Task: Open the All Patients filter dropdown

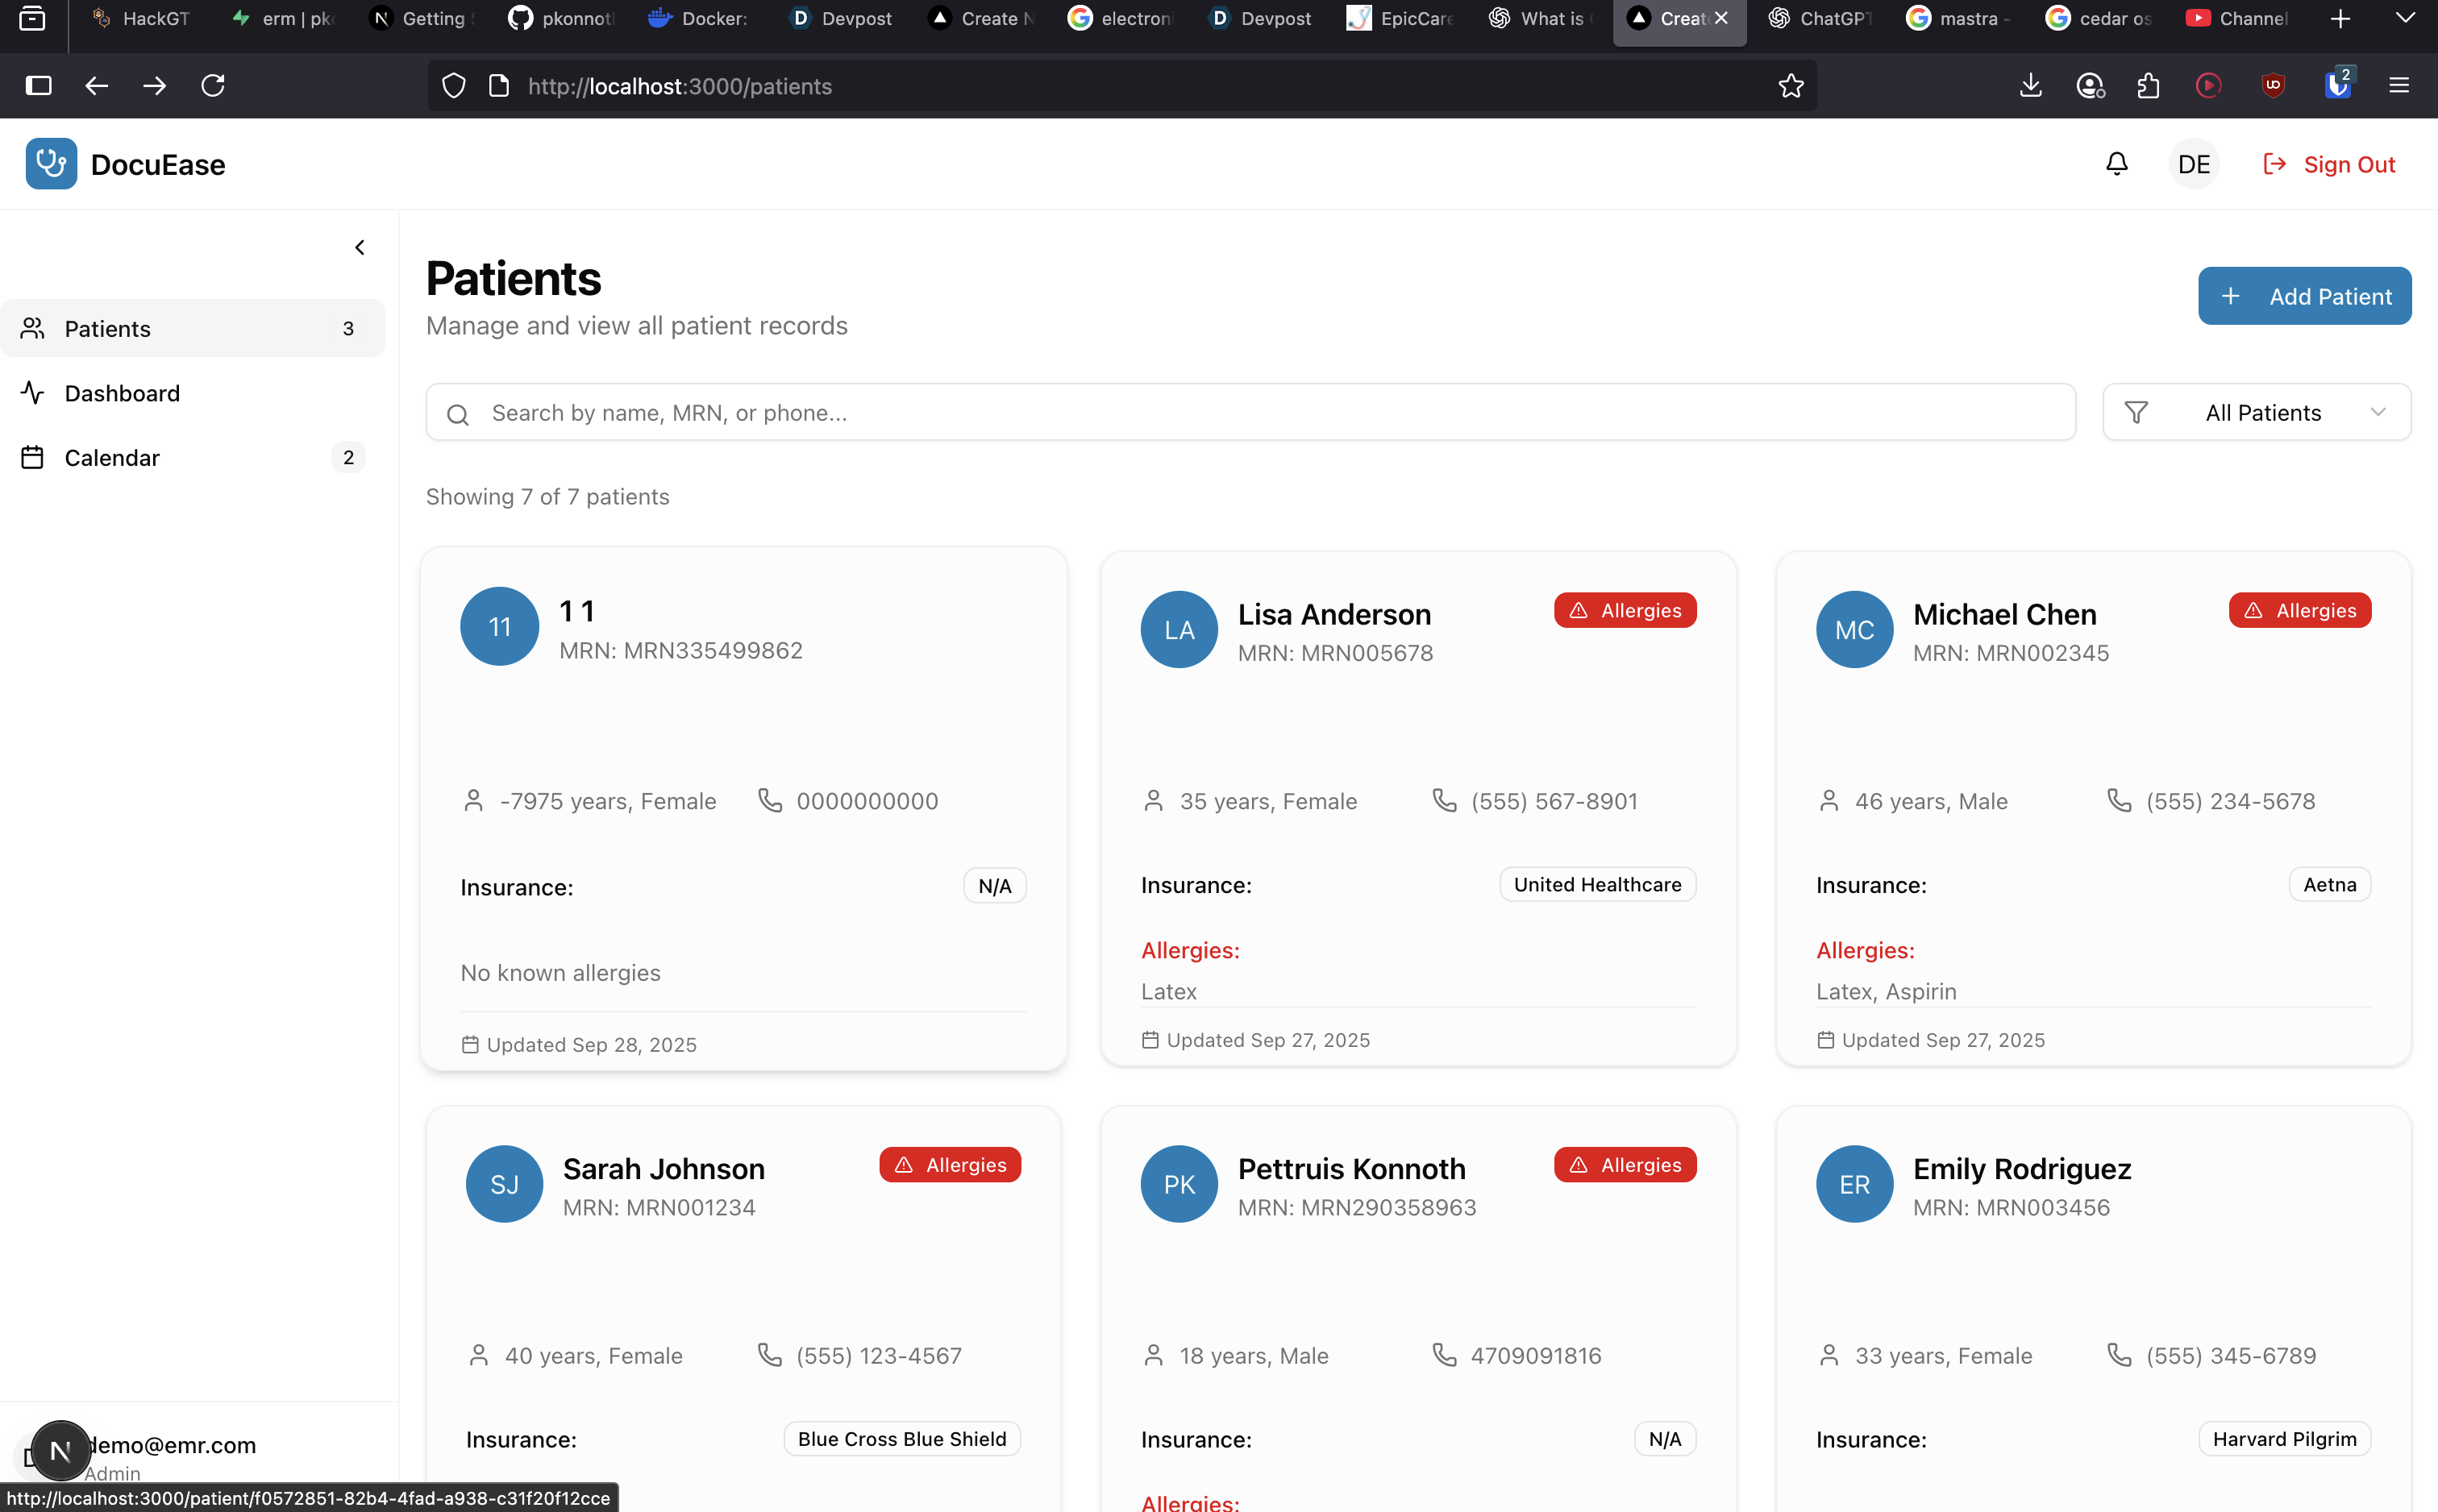Action: click(2256, 412)
